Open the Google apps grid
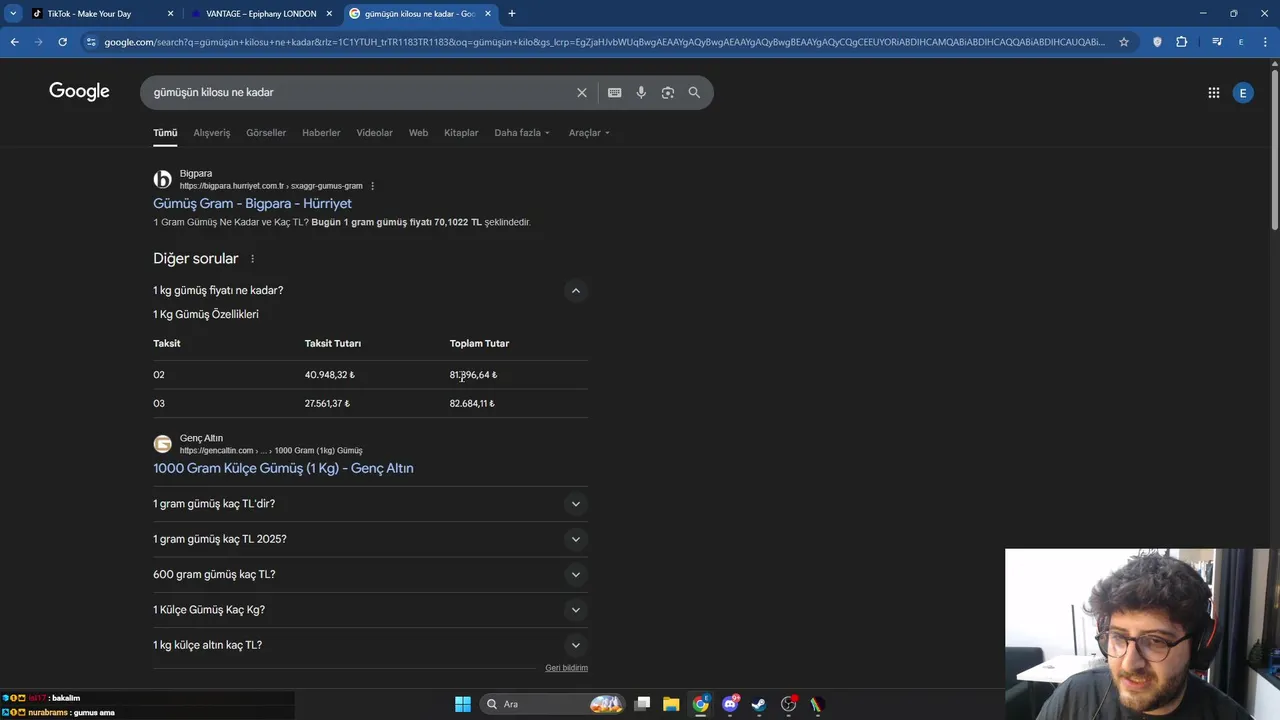 point(1213,92)
